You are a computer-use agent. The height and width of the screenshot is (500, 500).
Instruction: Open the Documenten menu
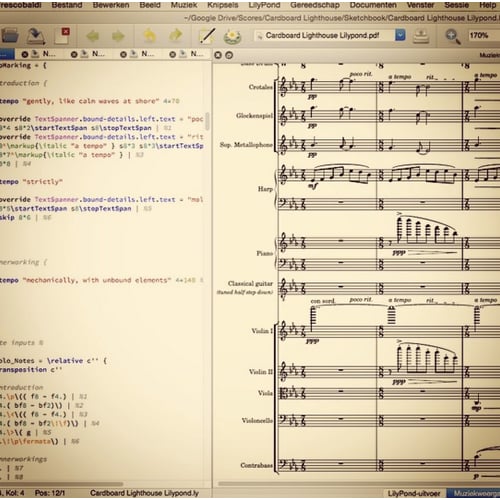click(373, 5)
